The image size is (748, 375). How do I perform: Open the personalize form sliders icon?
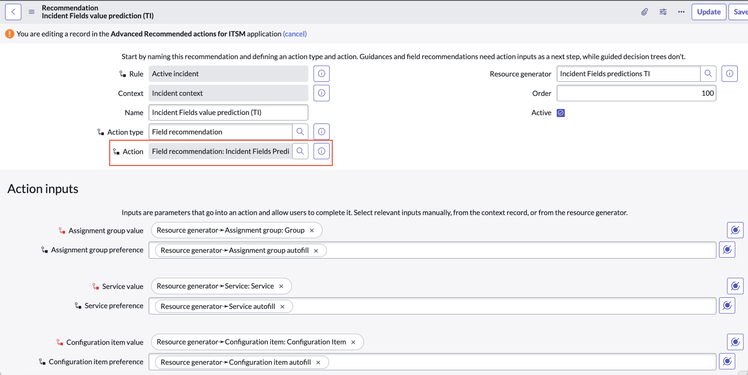[663, 12]
